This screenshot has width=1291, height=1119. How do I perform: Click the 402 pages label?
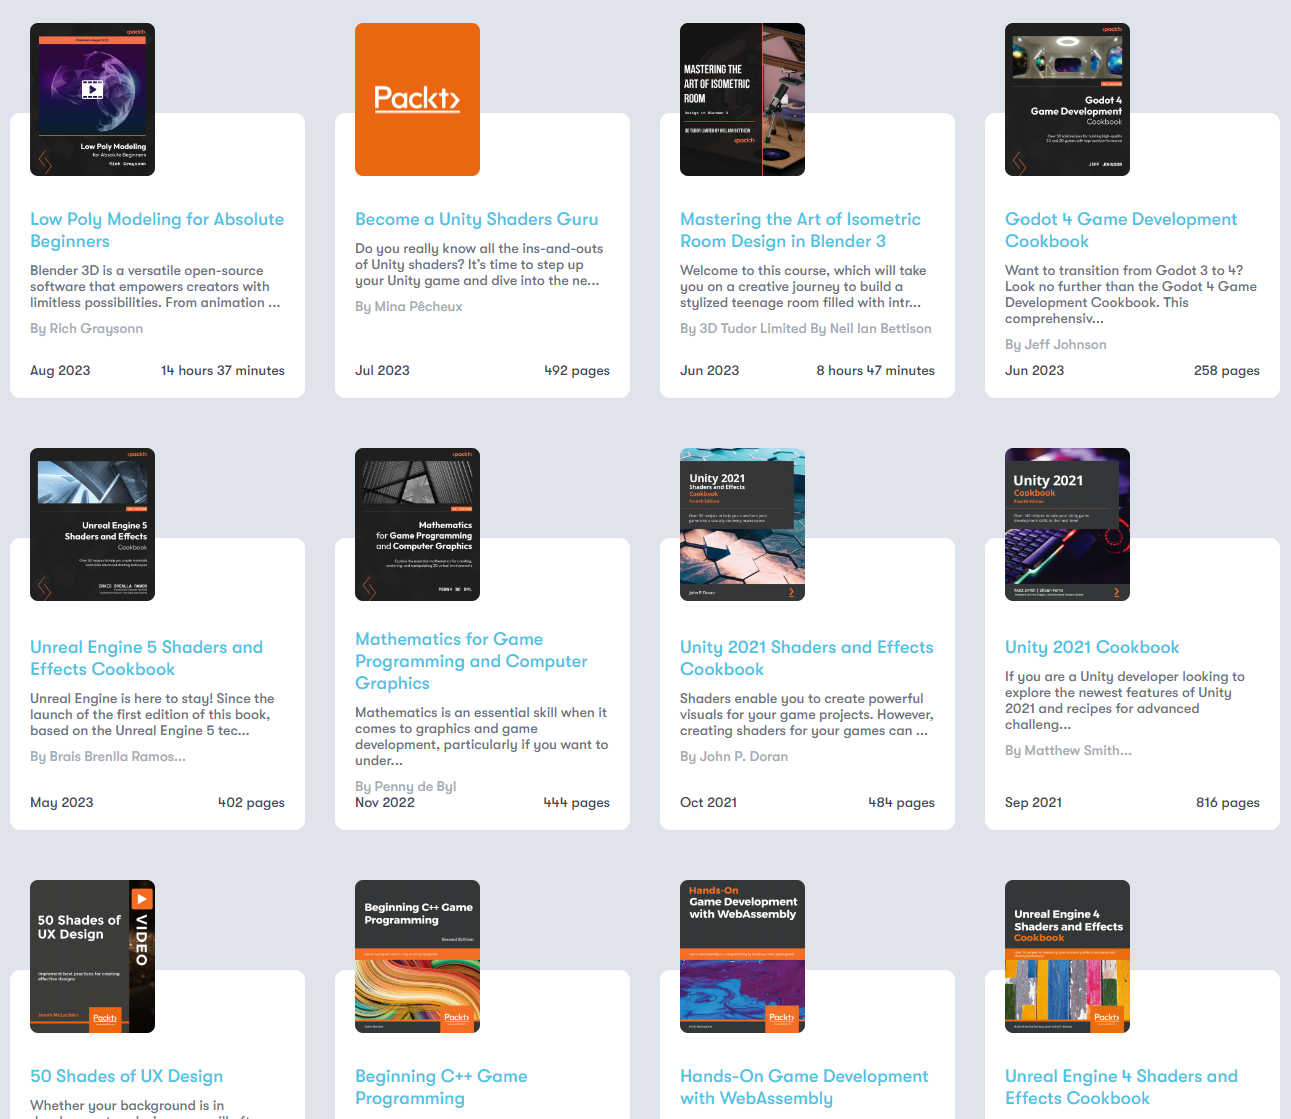(251, 802)
